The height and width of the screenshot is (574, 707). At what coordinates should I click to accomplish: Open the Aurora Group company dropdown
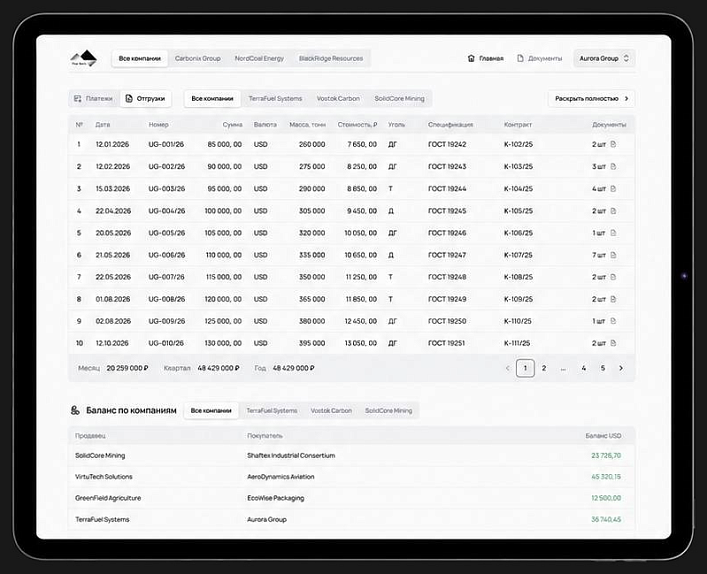[604, 58]
